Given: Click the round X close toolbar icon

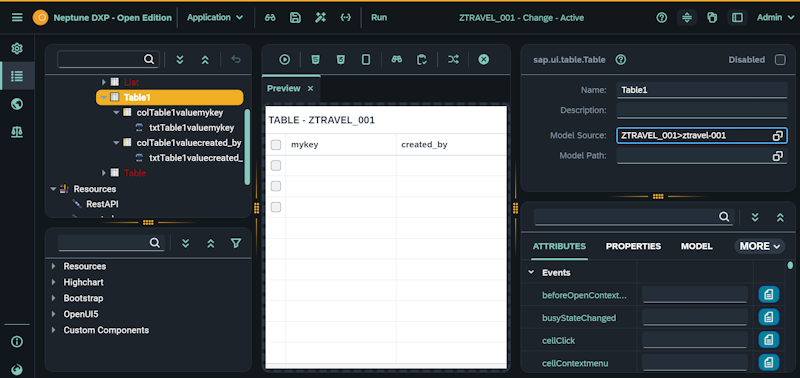Looking at the screenshot, I should (x=484, y=60).
